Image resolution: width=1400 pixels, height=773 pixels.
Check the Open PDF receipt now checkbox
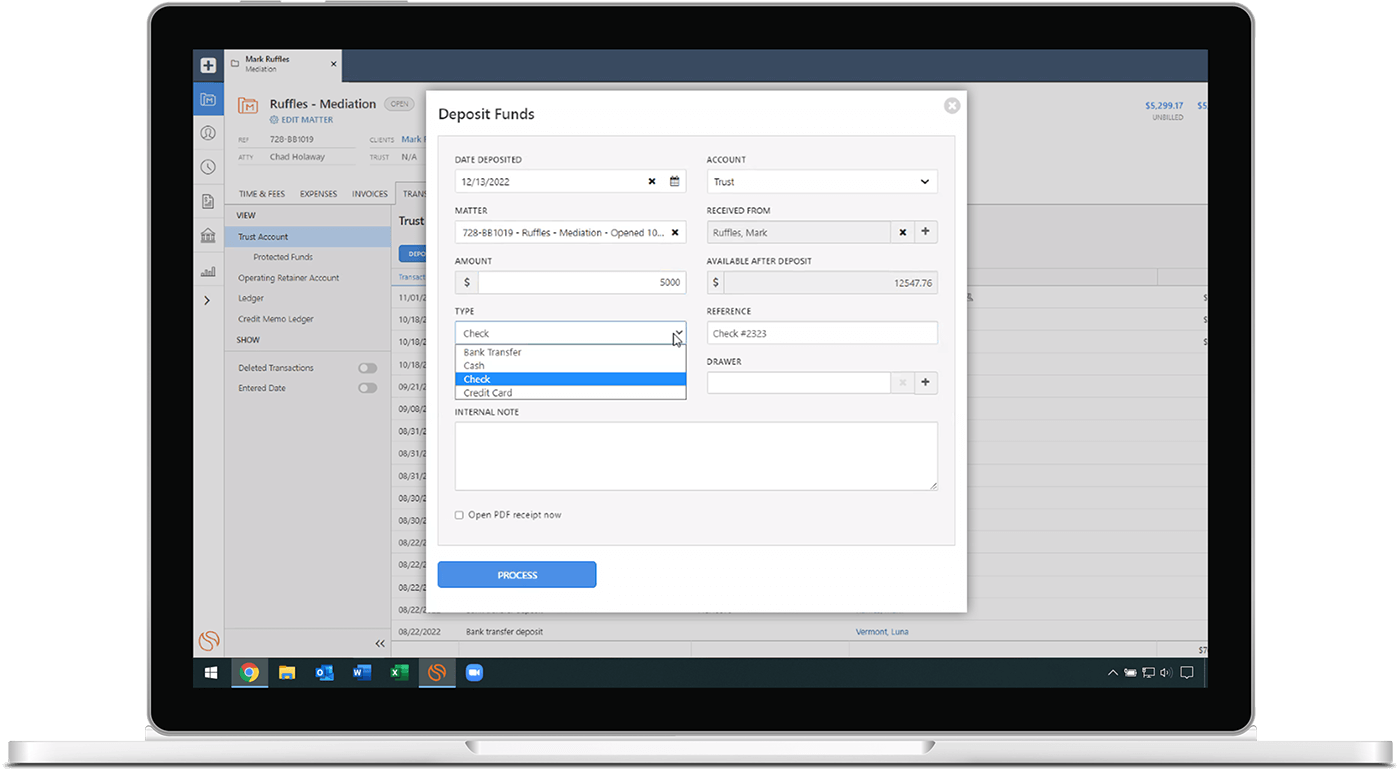coord(459,516)
